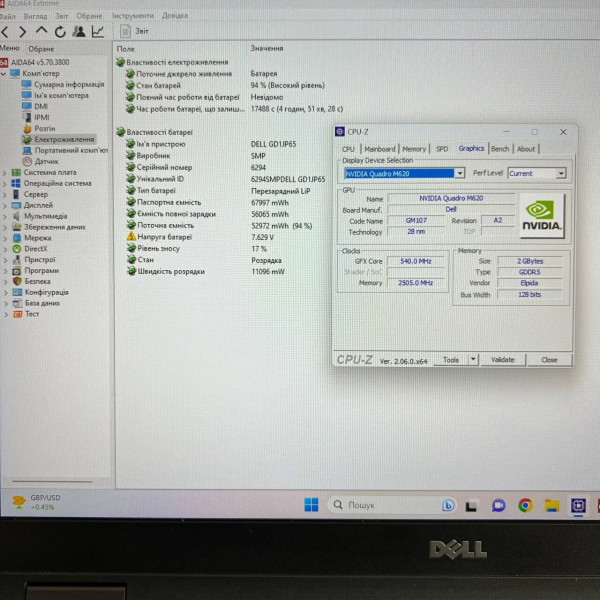Switch to the Меню sidebar tab
Viewport: 600px width, 600px height.
(x=10, y=48)
